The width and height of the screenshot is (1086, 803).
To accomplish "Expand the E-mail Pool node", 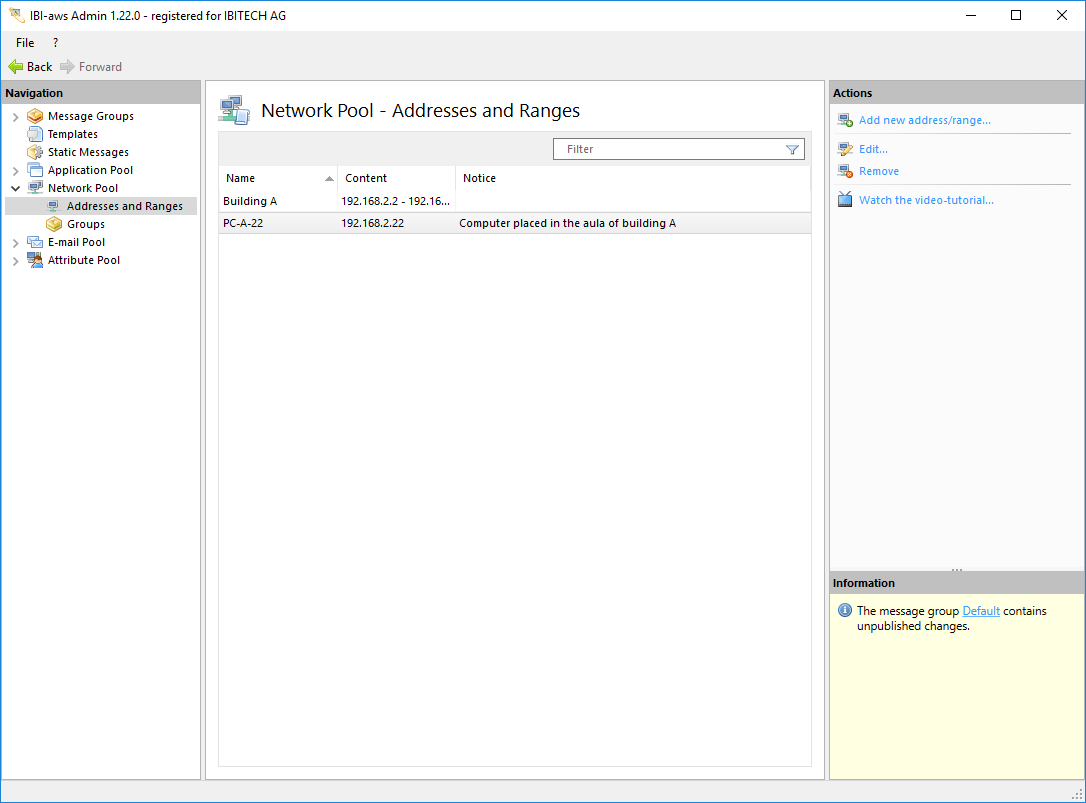I will [x=15, y=243].
